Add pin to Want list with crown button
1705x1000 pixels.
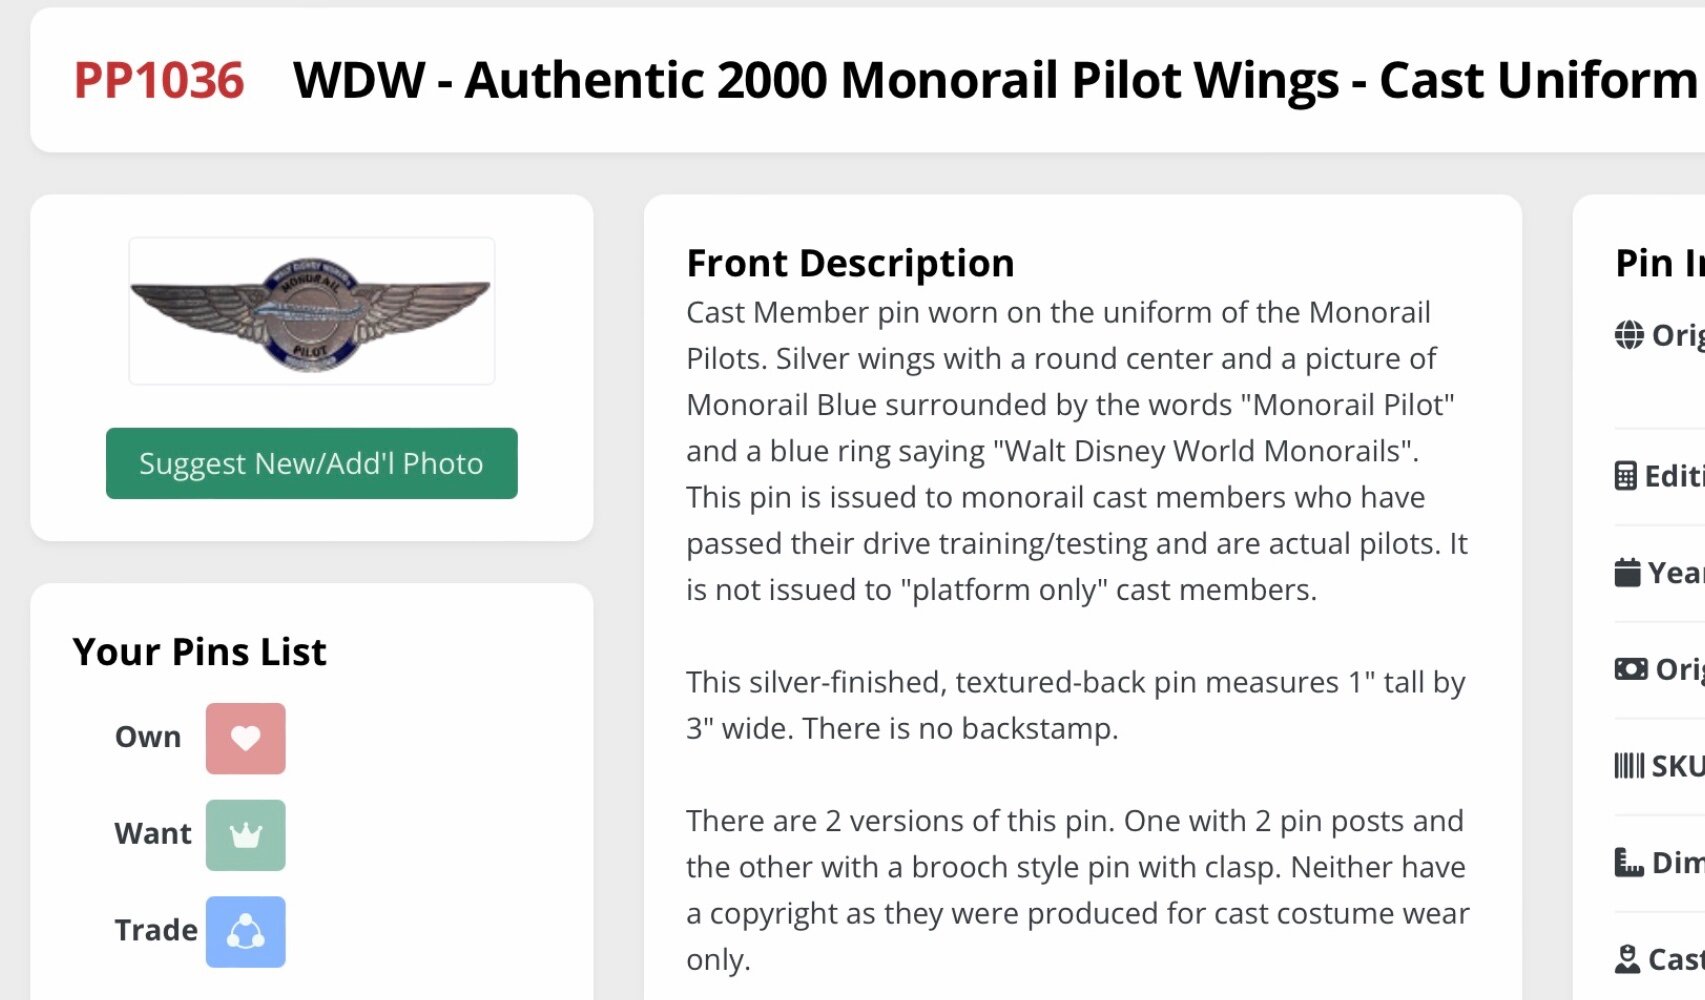point(245,835)
